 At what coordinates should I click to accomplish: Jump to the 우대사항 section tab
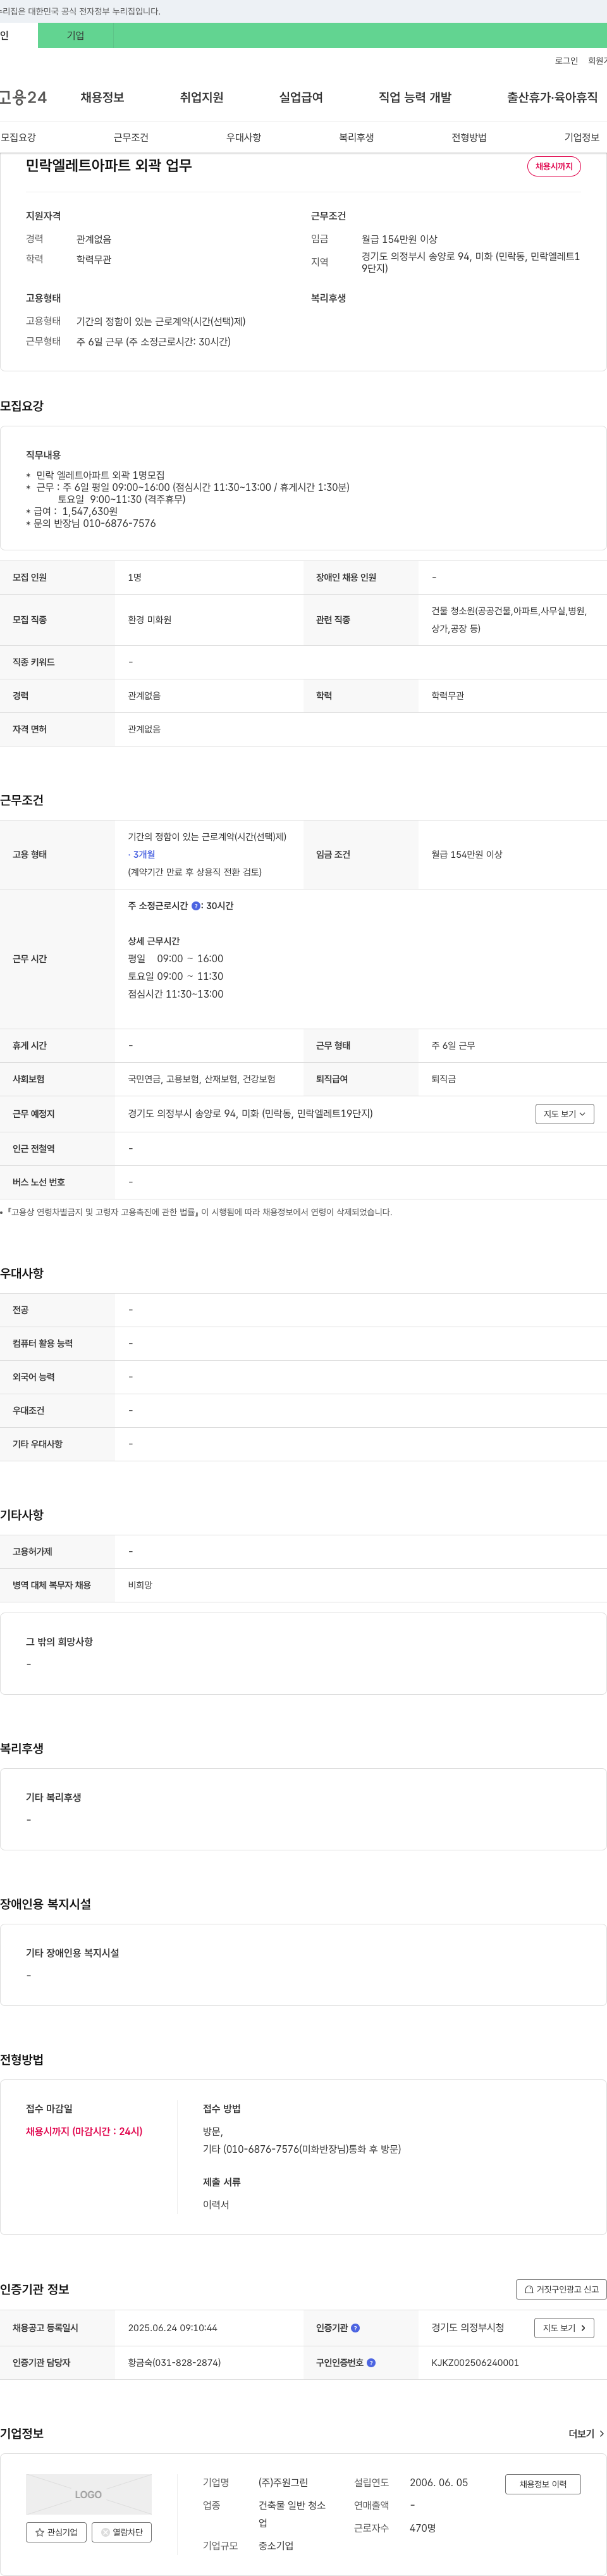click(x=244, y=137)
